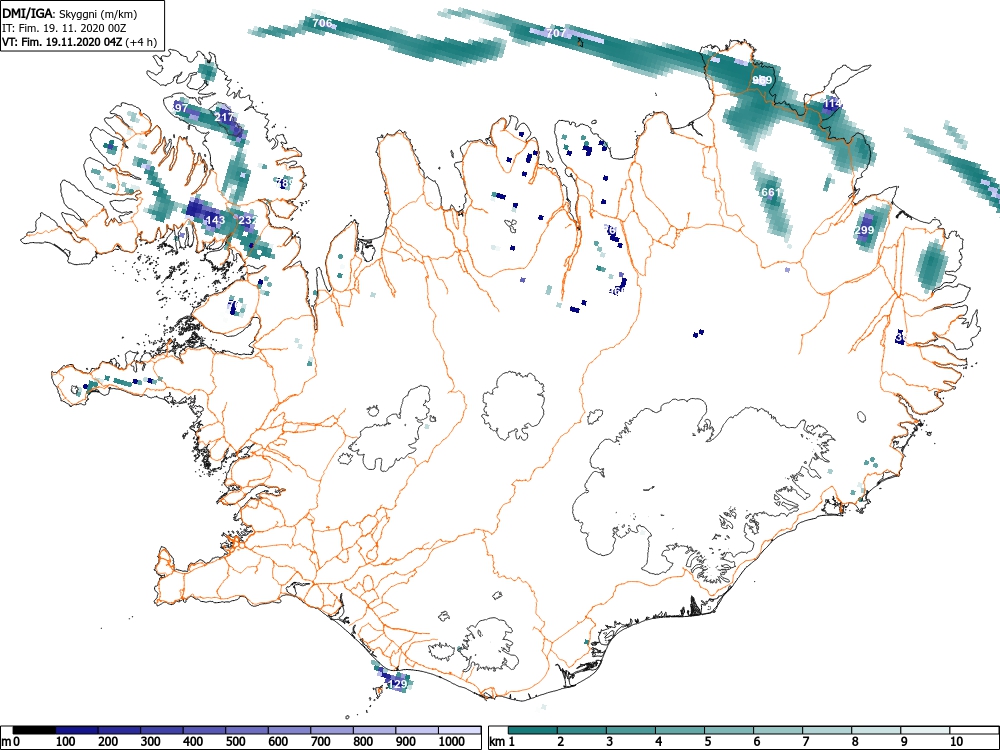Click the 'km 1' legend label
The width and height of the screenshot is (1000, 750).
tap(502, 742)
